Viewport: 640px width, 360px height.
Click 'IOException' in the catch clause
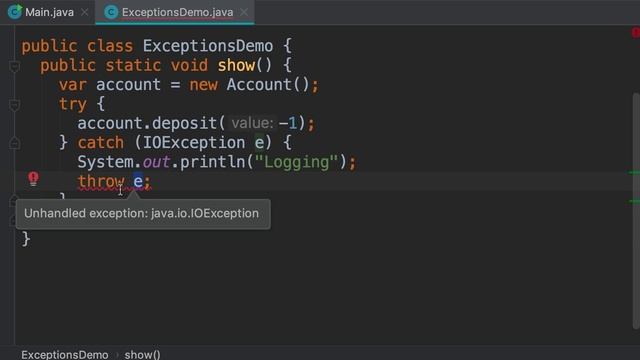[x=193, y=142]
